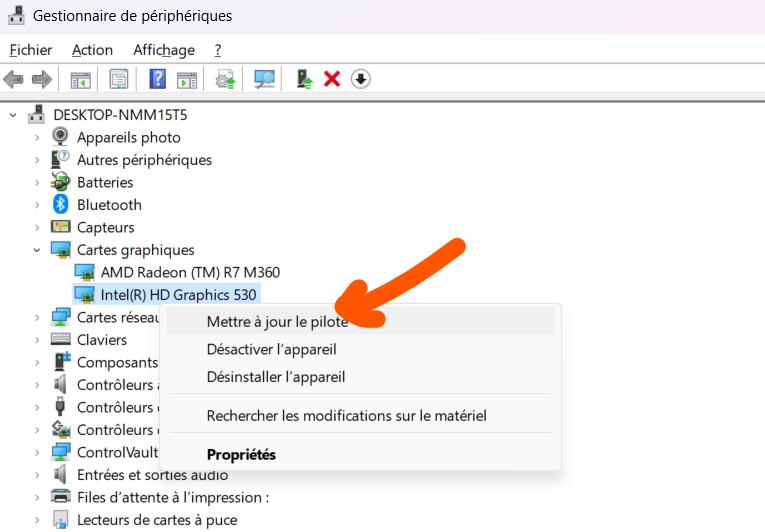Image resolution: width=765 pixels, height=532 pixels.
Task: Toggle the action pane toolbar icon
Action: coord(187,80)
